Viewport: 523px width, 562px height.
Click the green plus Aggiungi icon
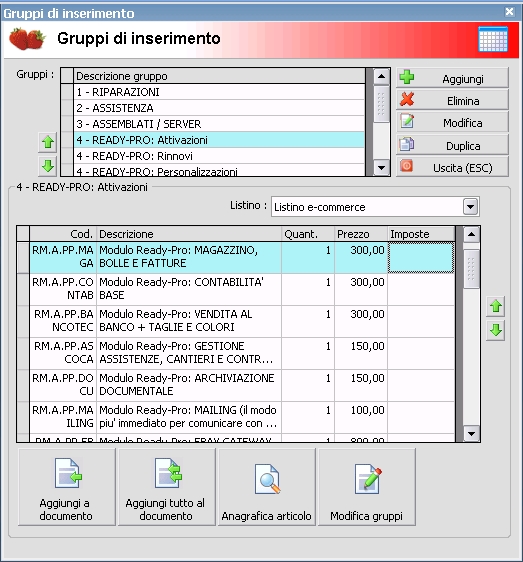pyautogui.click(x=407, y=77)
